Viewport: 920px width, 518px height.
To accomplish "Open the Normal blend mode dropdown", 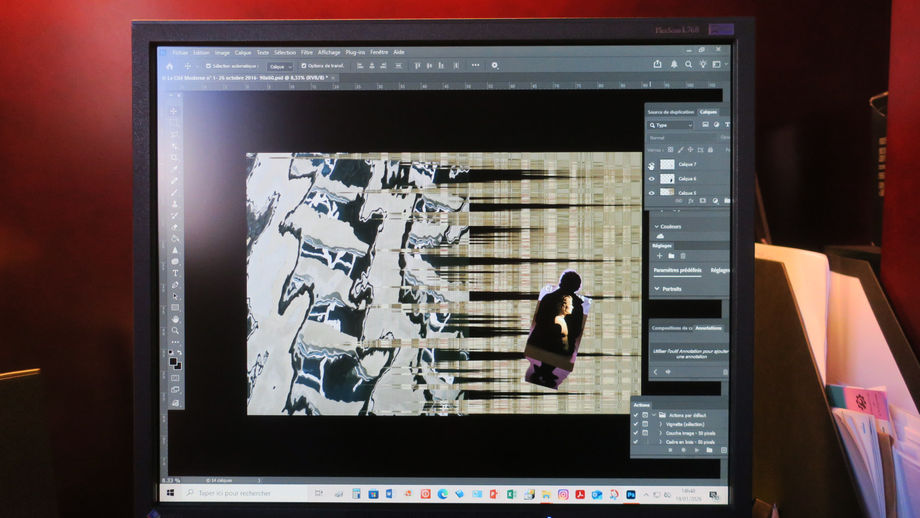I will tap(682, 138).
